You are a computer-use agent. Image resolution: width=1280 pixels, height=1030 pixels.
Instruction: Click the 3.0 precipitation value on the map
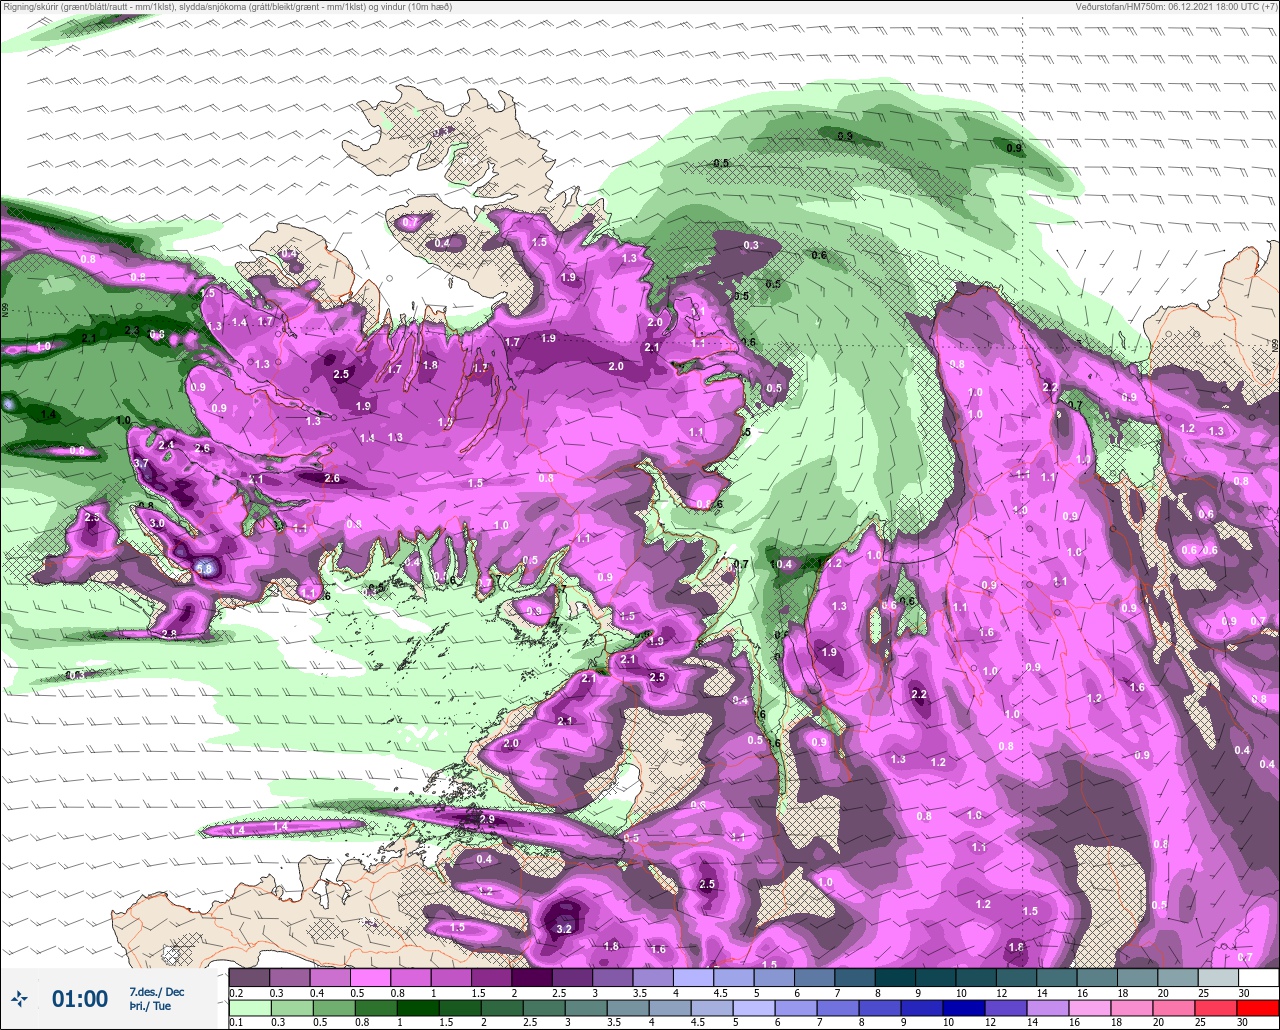[157, 523]
